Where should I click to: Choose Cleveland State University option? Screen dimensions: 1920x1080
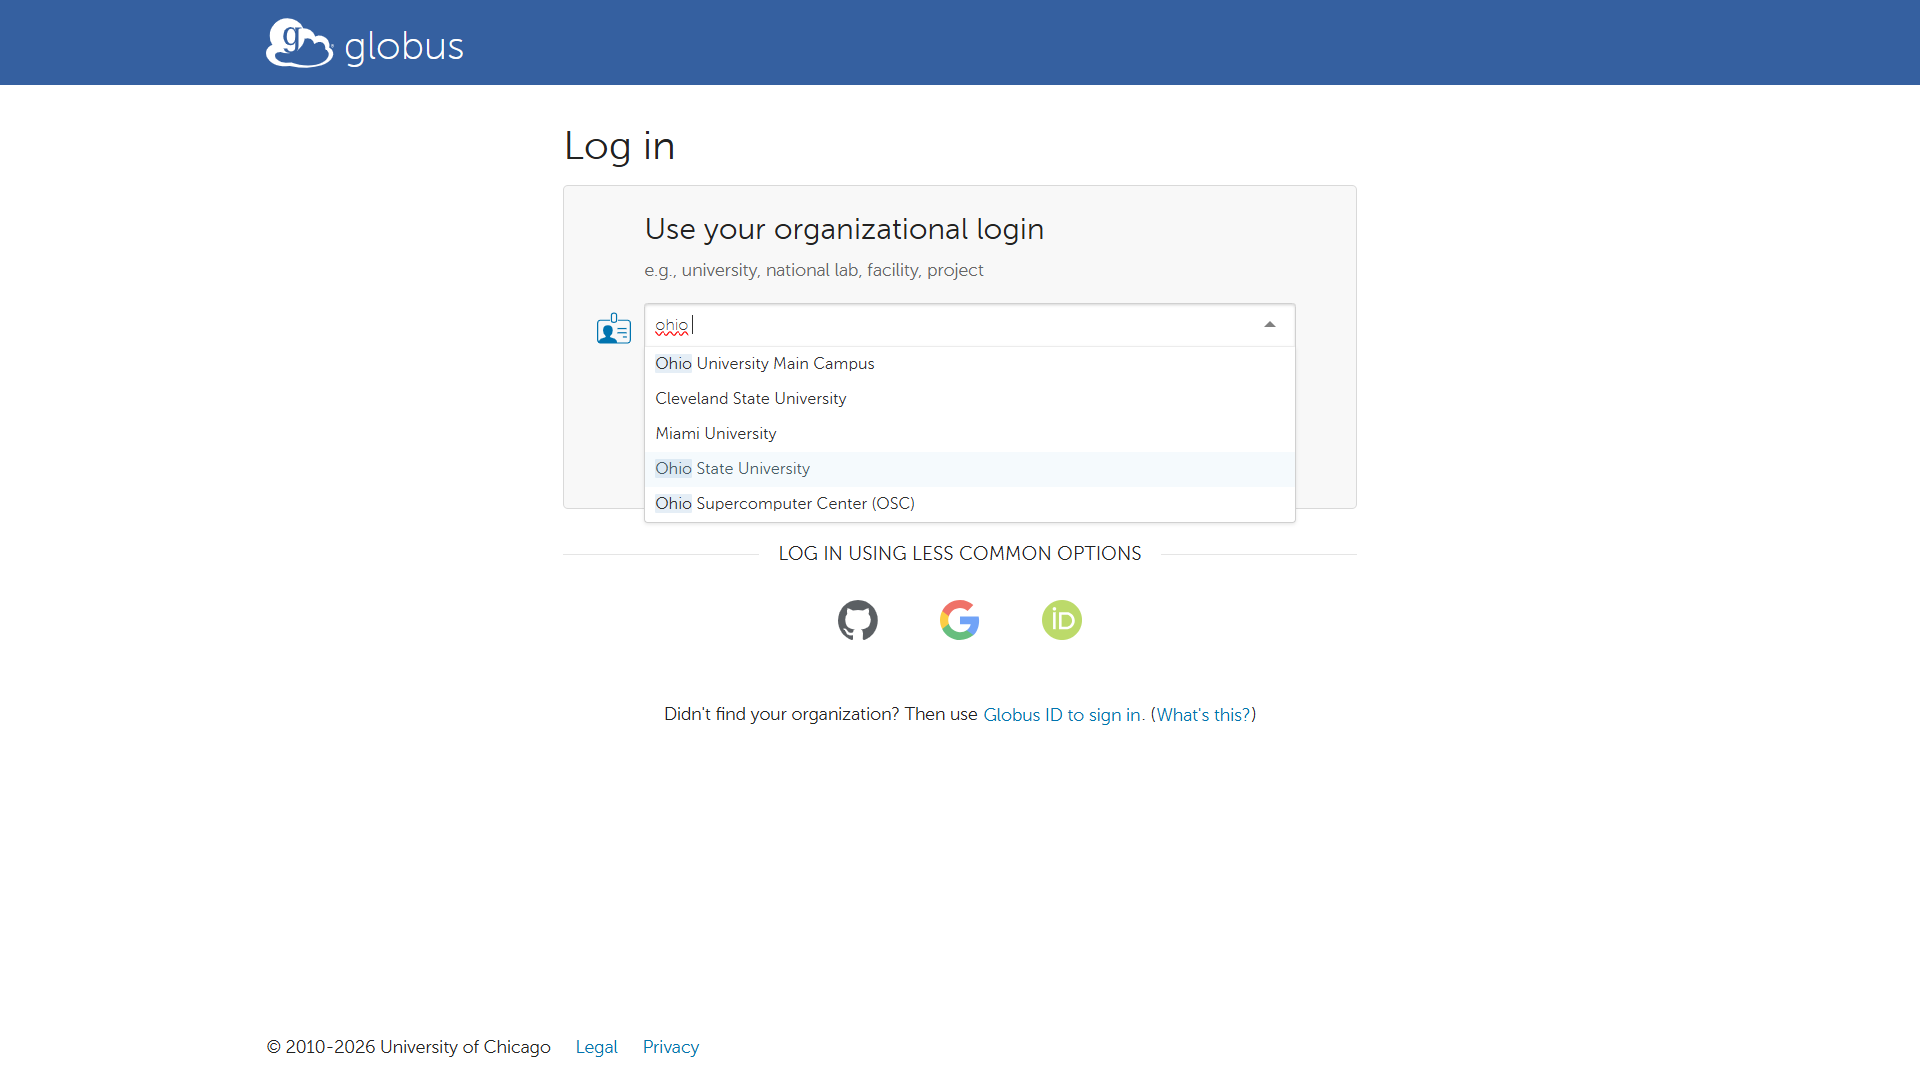(x=970, y=399)
